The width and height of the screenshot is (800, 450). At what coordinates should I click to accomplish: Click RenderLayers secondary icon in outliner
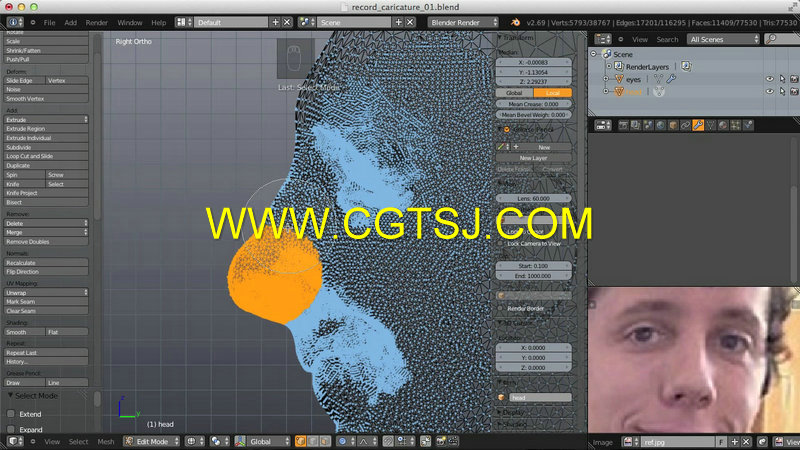coord(686,66)
